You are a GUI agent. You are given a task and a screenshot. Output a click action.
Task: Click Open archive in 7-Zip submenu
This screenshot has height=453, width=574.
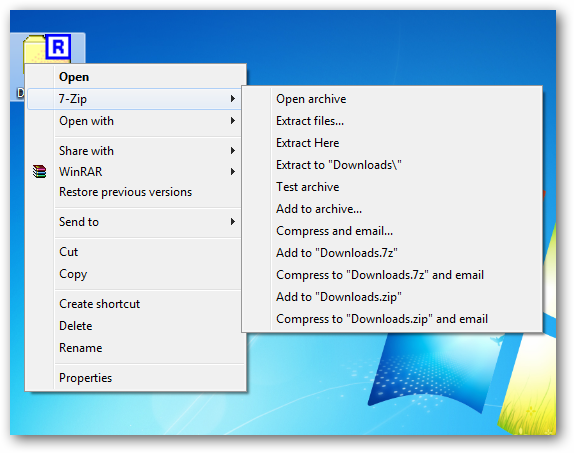(392, 99)
